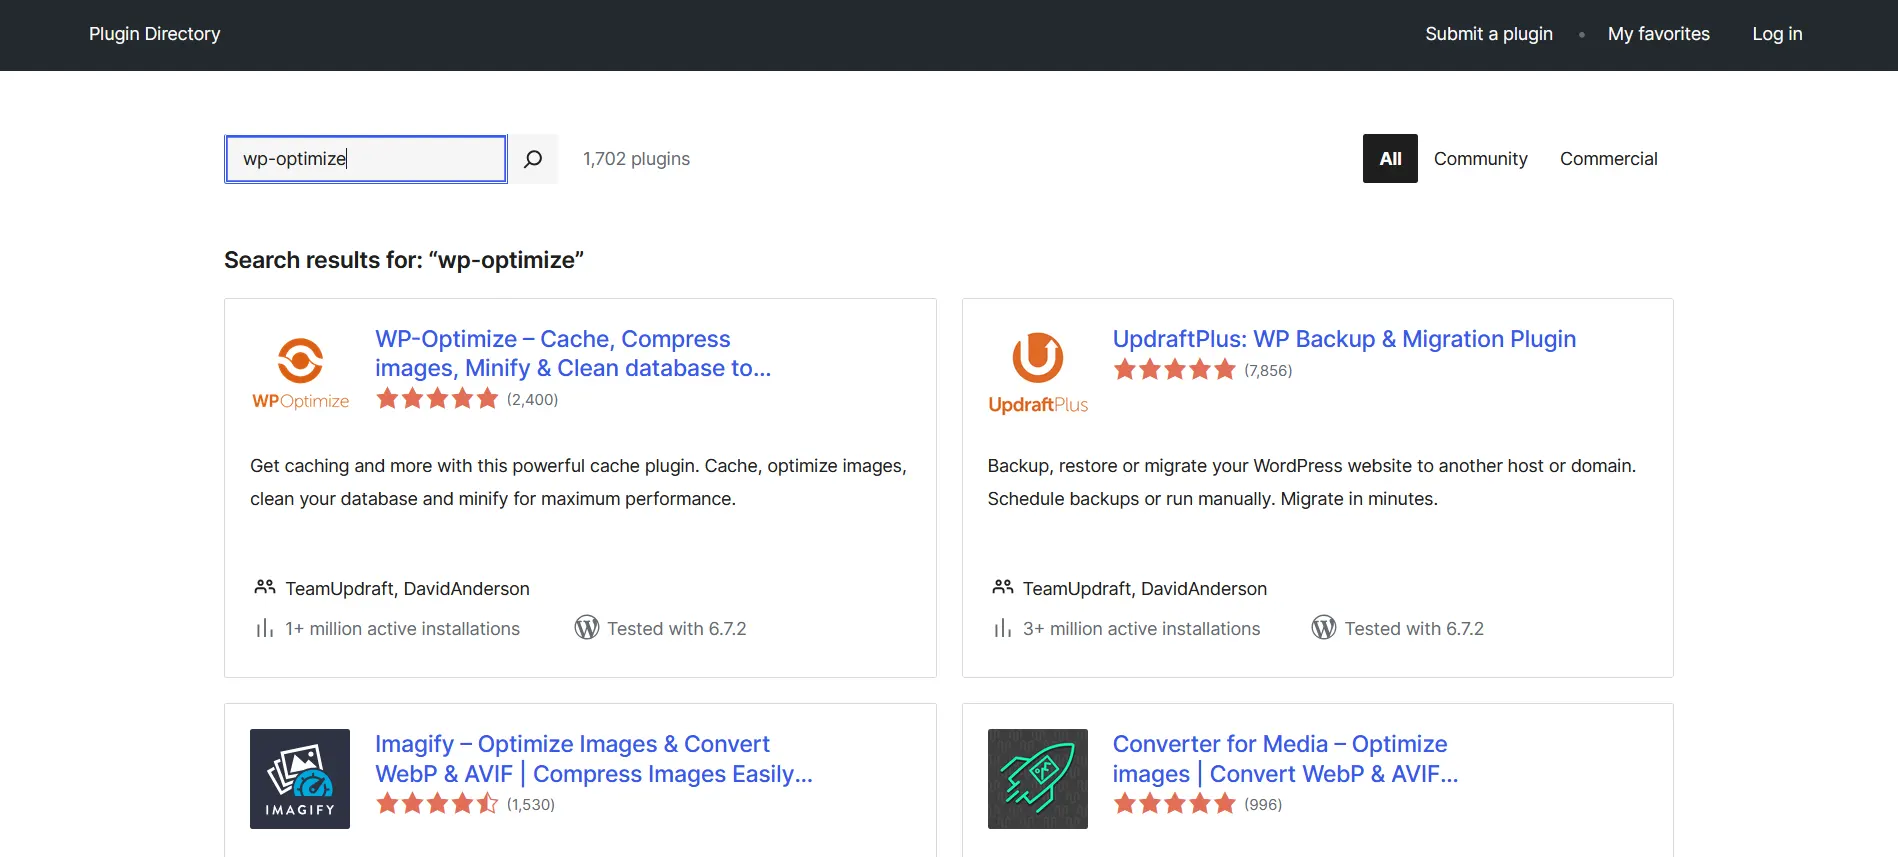Screen dimensions: 1898x857
Task: Open WP-Optimize – Cache, Compress images title link
Action: pos(573,354)
